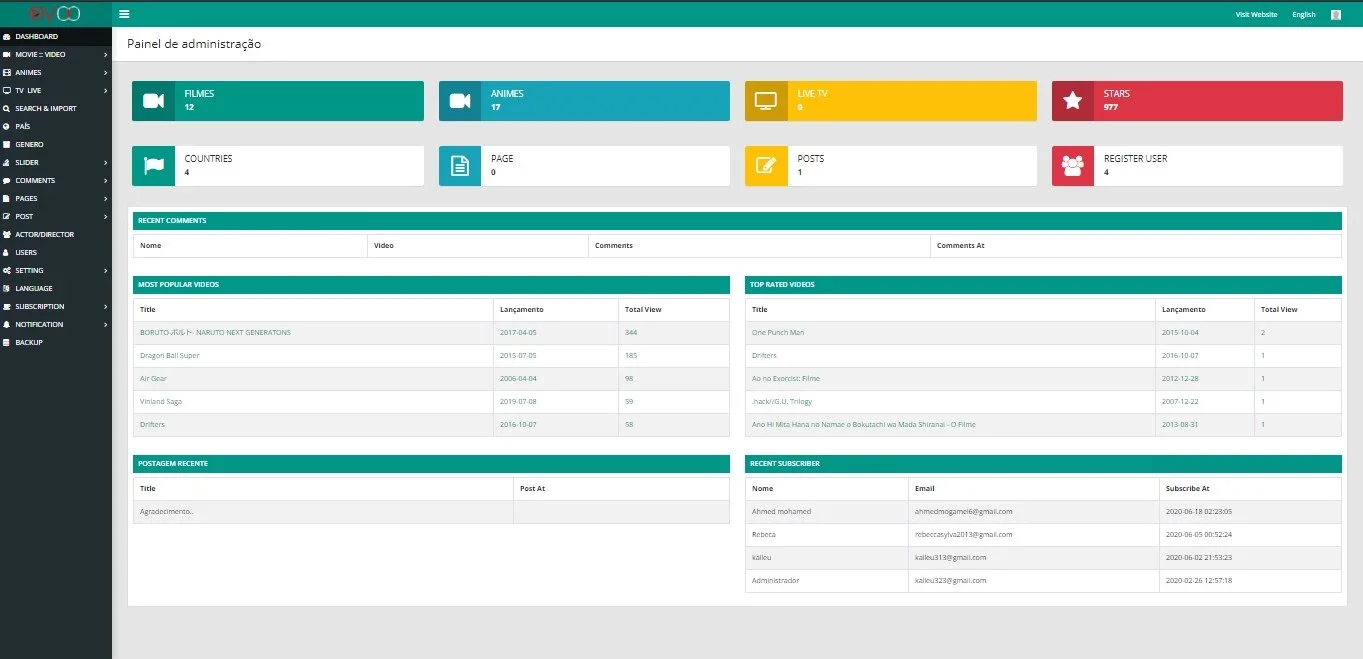Open the Users menu item
The height and width of the screenshot is (659, 1363).
coord(56,253)
